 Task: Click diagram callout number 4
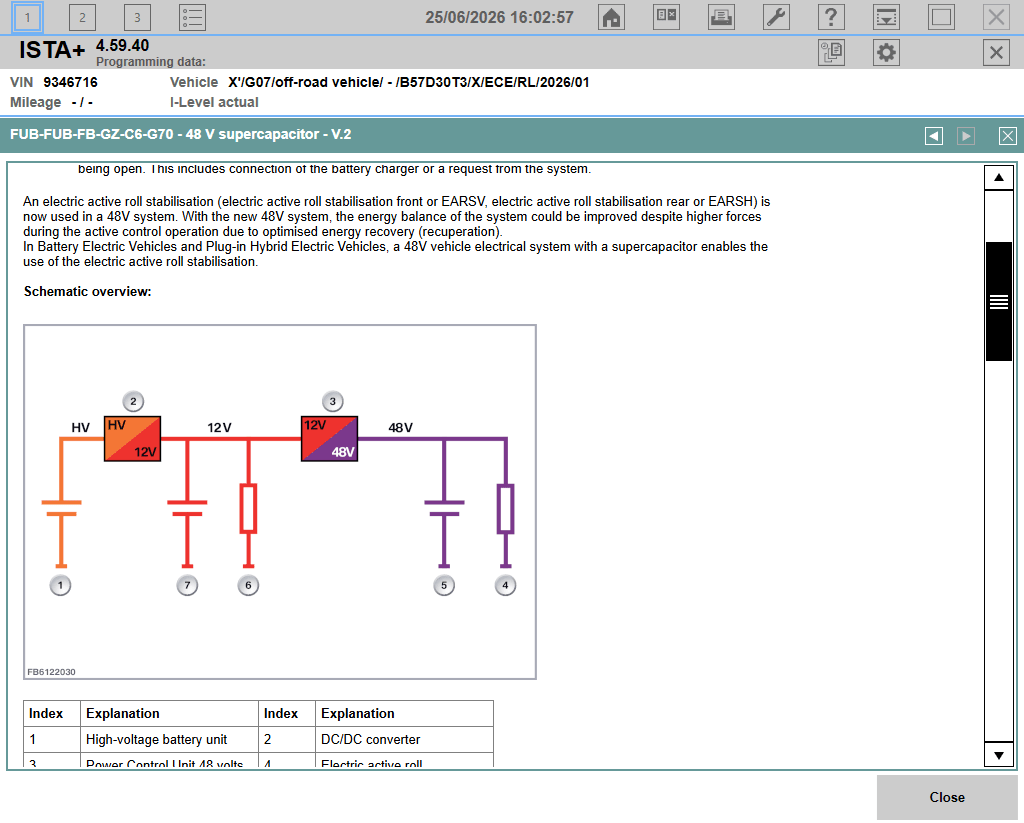(x=505, y=585)
